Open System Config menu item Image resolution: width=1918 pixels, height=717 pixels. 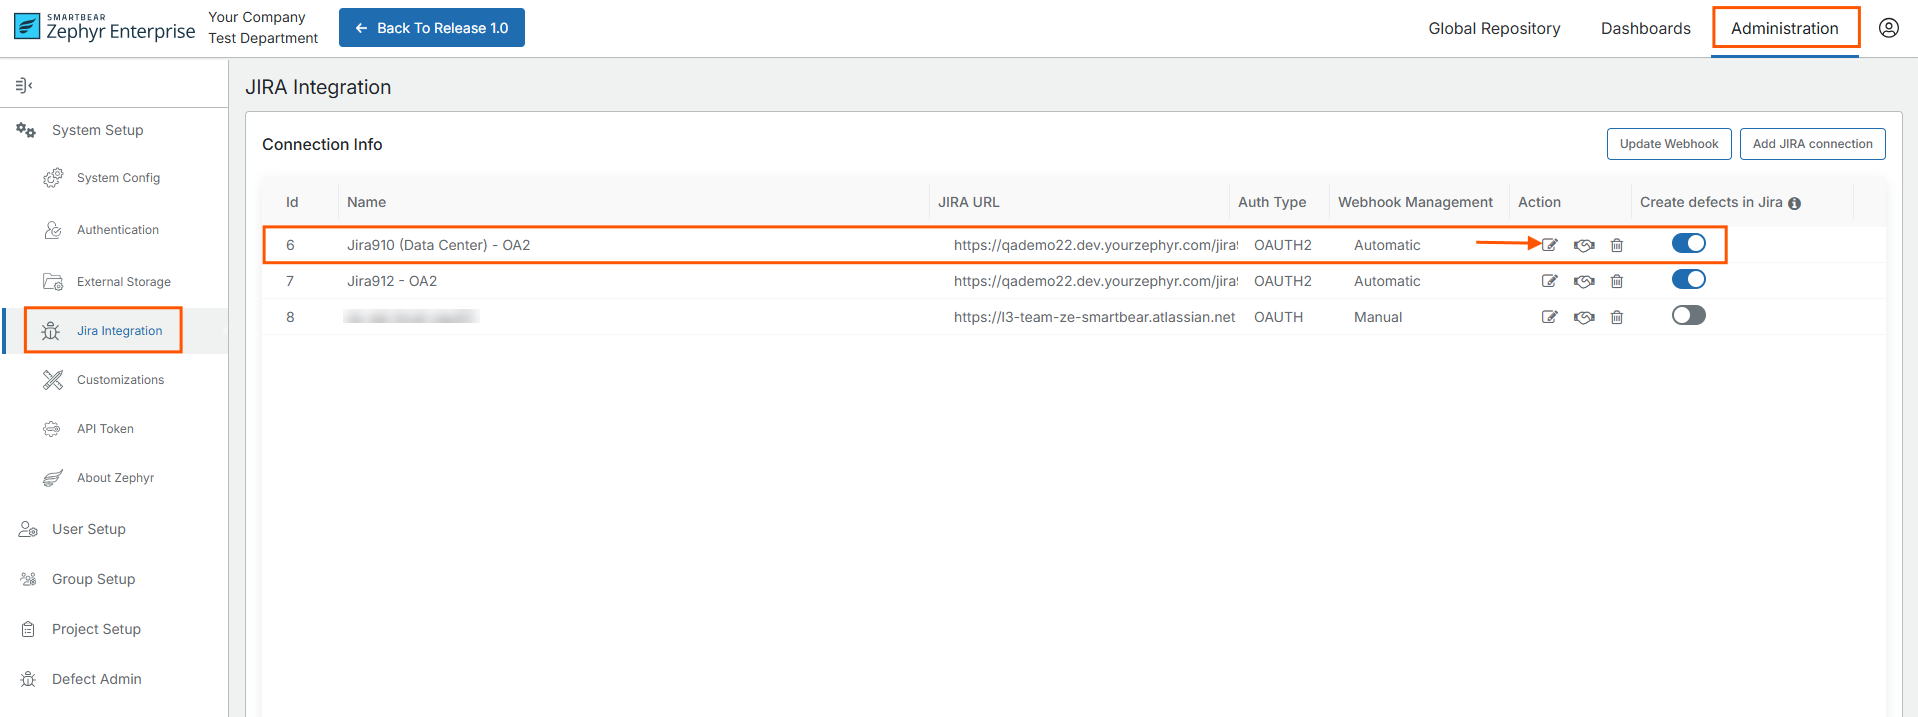click(x=118, y=178)
